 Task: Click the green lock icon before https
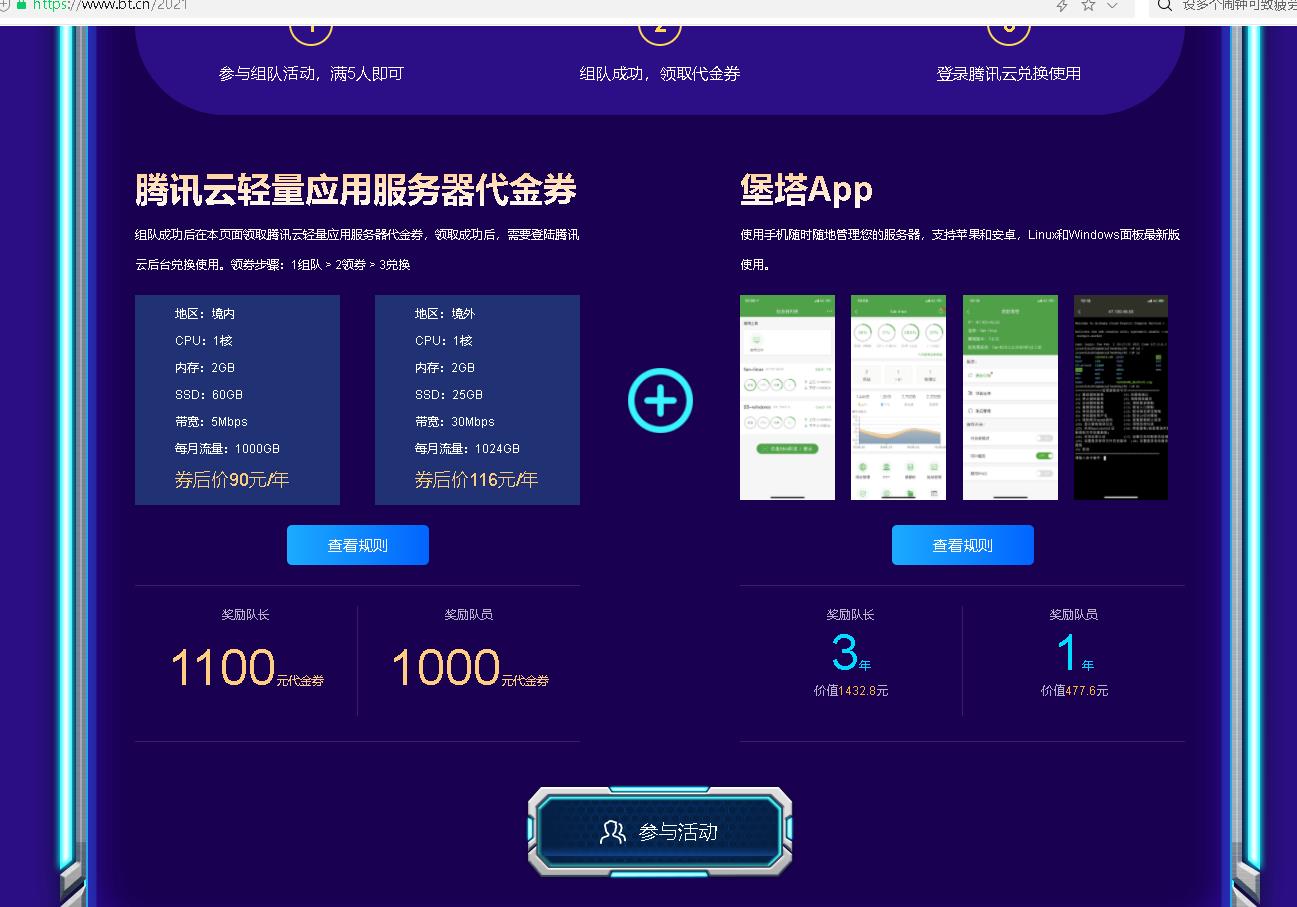pyautogui.click(x=20, y=5)
